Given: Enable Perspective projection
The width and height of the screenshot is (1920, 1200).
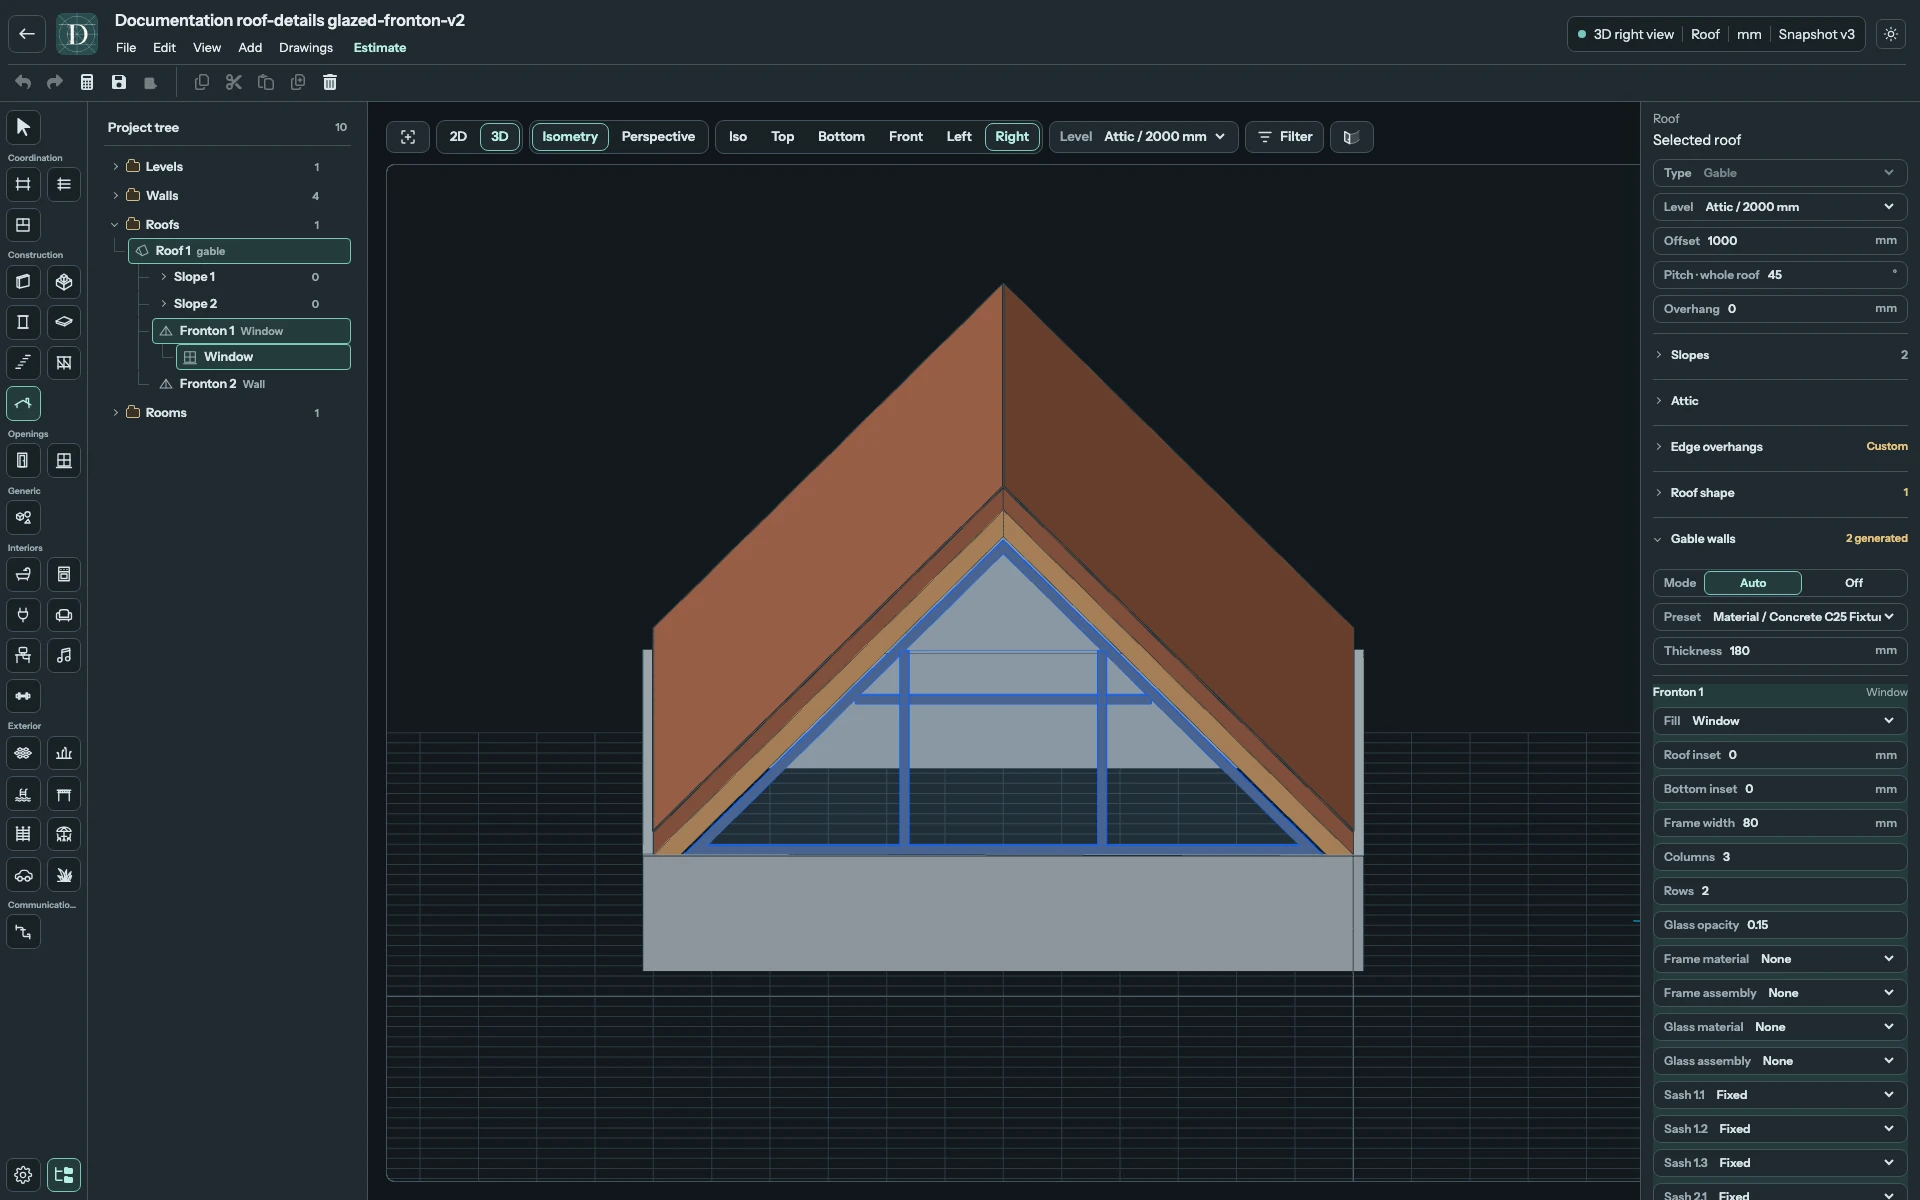Looking at the screenshot, I should coord(658,137).
